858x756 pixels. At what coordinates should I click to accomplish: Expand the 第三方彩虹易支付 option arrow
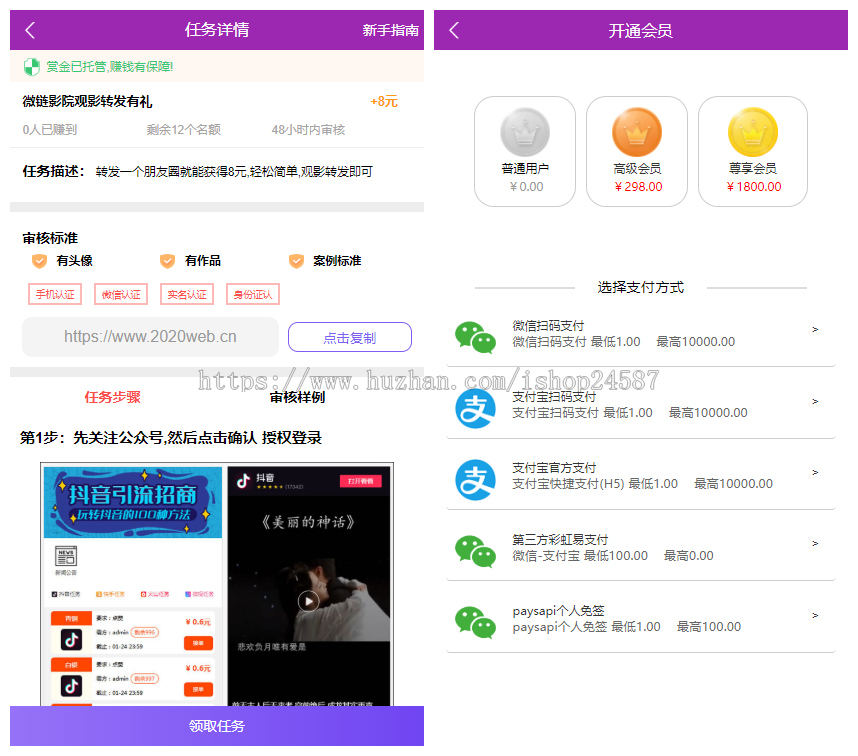815,543
